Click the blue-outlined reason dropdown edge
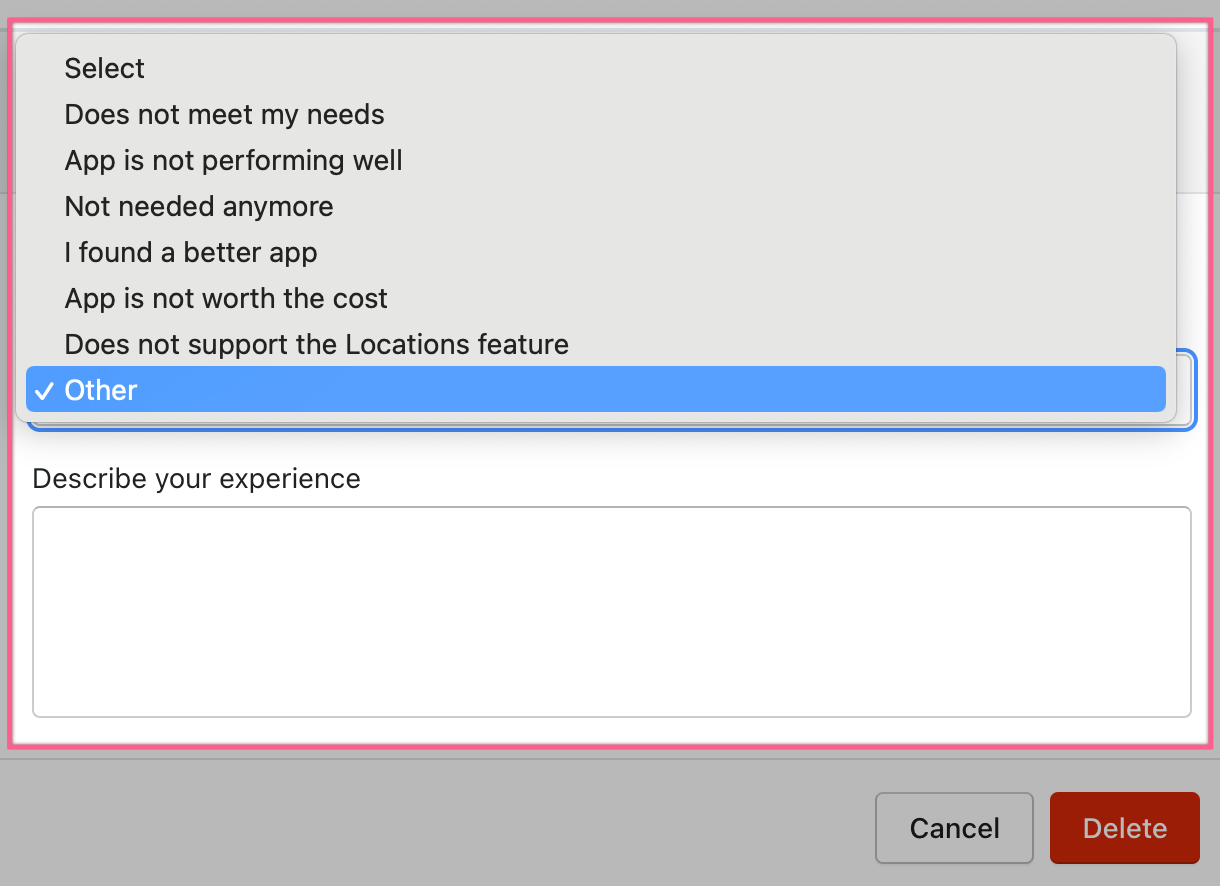The image size is (1220, 886). [1186, 389]
